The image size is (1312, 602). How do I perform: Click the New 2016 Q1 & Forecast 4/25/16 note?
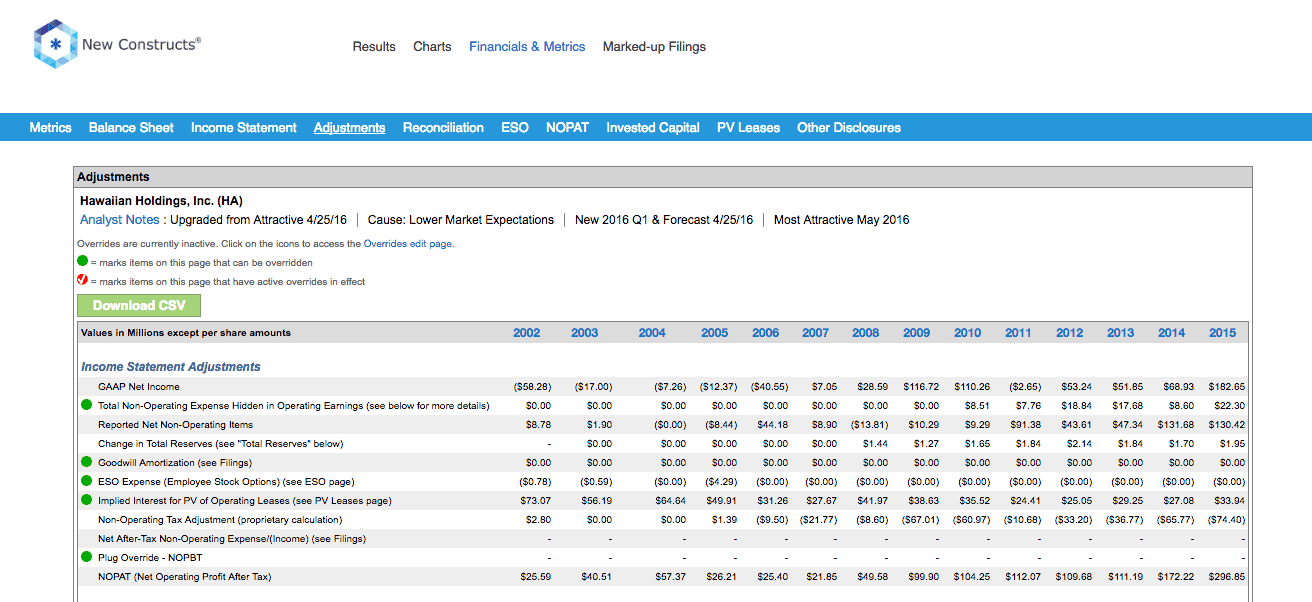[x=664, y=220]
